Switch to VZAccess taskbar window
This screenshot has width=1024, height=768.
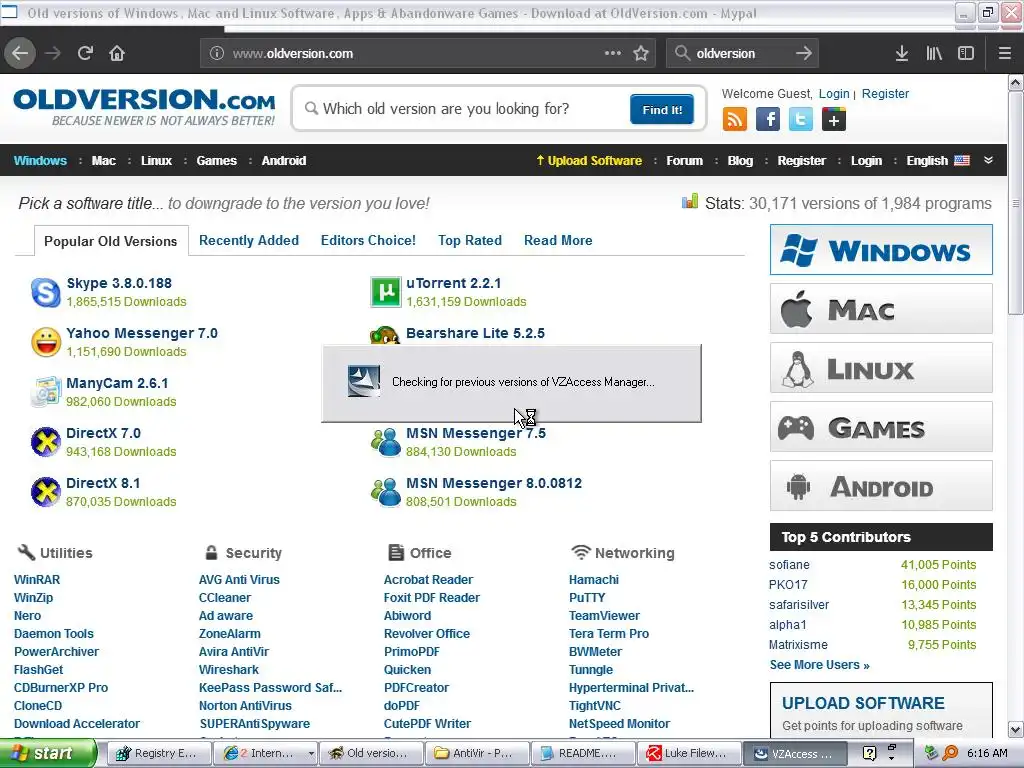pyautogui.click(x=795, y=754)
